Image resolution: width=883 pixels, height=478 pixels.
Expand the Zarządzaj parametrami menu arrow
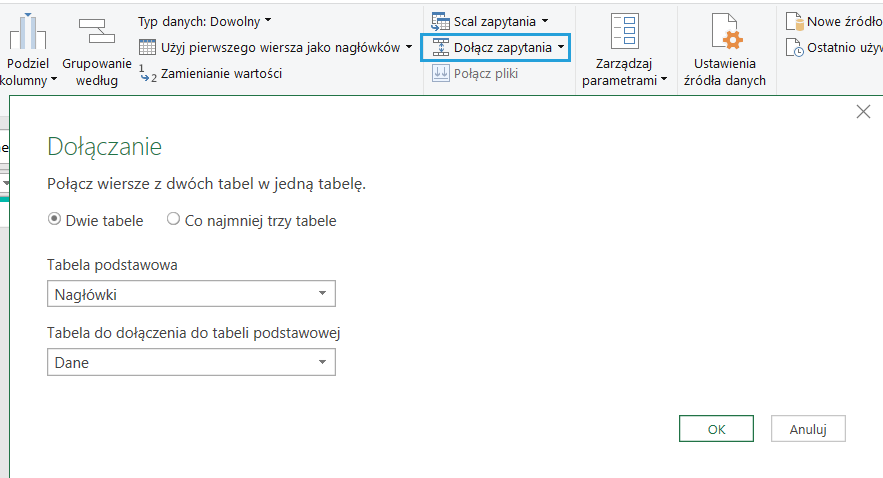pos(663,81)
